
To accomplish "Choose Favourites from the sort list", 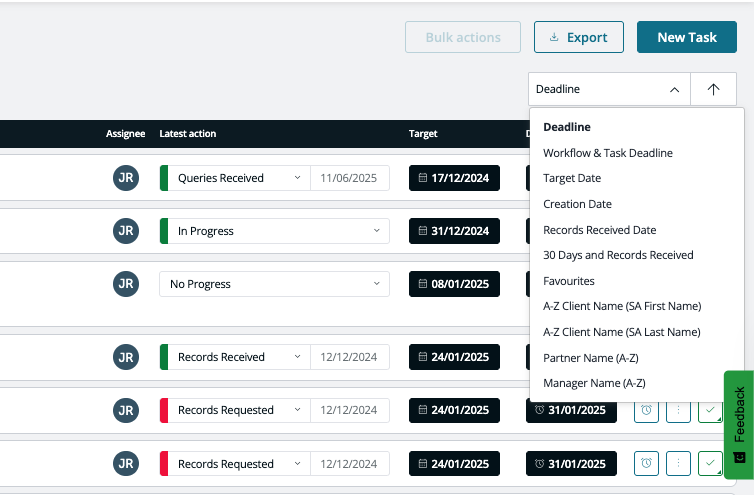I will click(x=569, y=281).
